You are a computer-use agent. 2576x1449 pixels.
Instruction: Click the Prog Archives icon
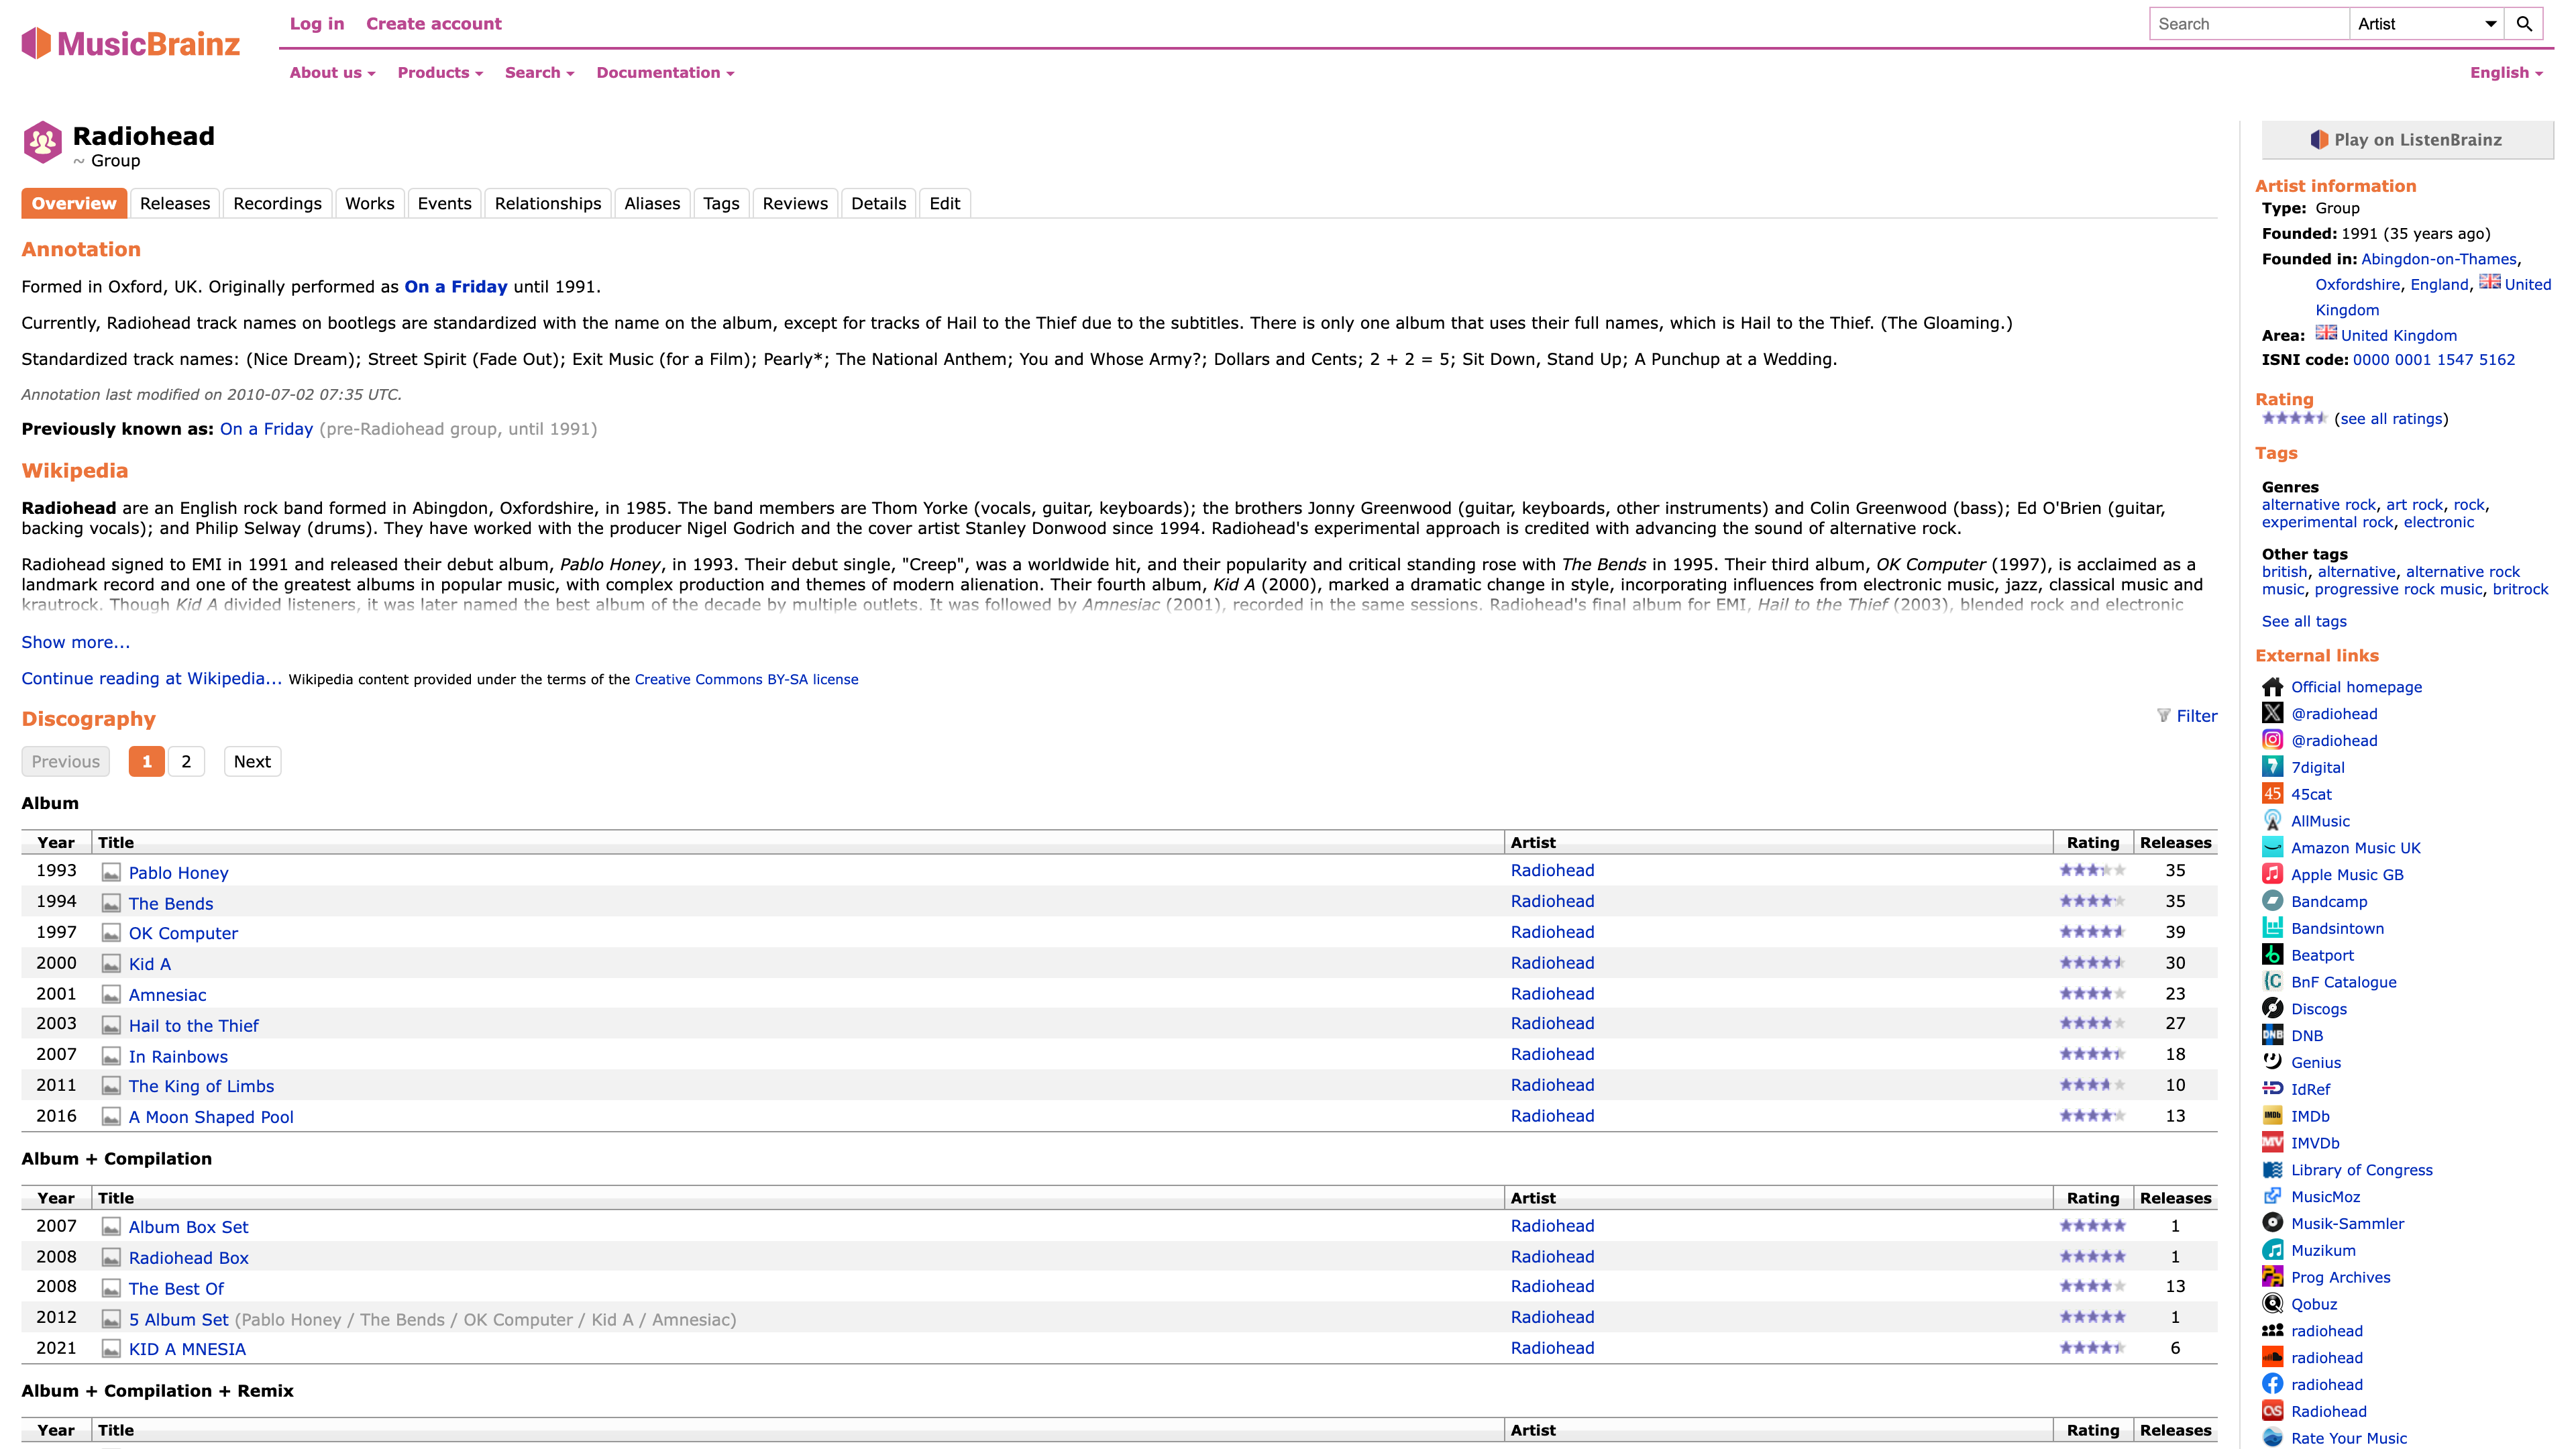(x=2272, y=1277)
